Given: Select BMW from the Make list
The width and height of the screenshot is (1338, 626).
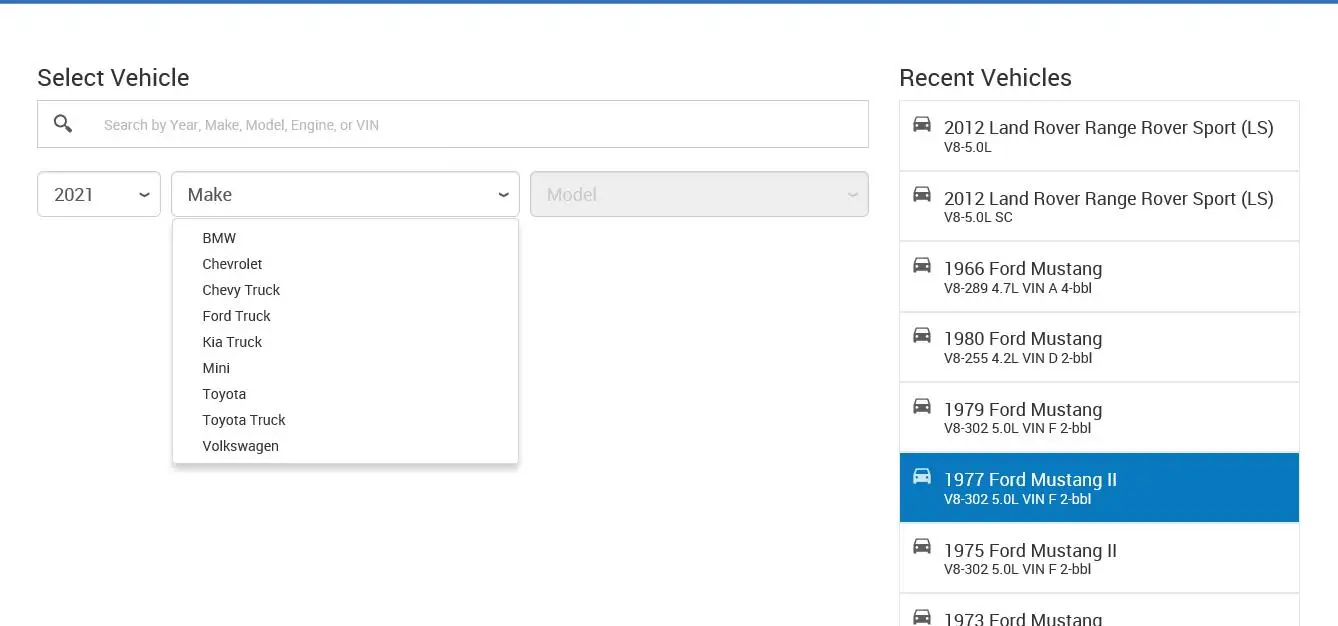Looking at the screenshot, I should click(345, 238).
